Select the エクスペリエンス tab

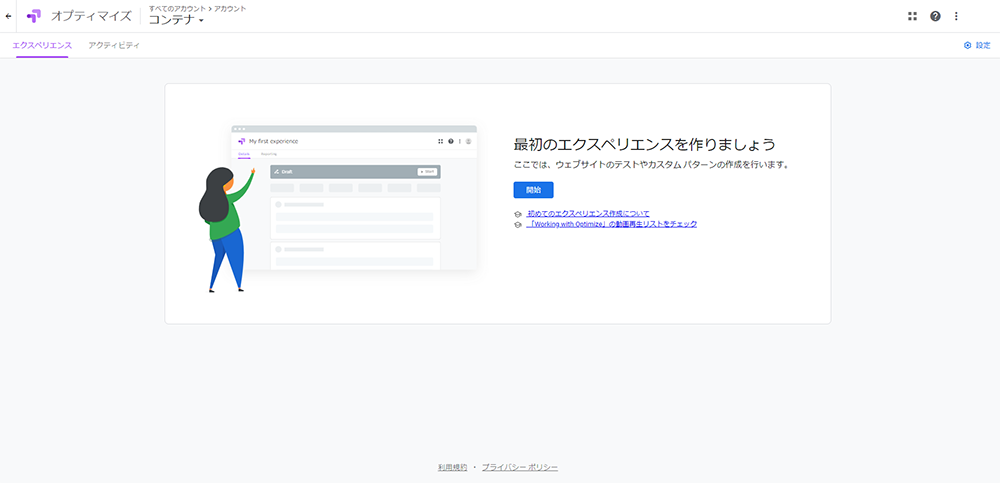pyautogui.click(x=42, y=45)
